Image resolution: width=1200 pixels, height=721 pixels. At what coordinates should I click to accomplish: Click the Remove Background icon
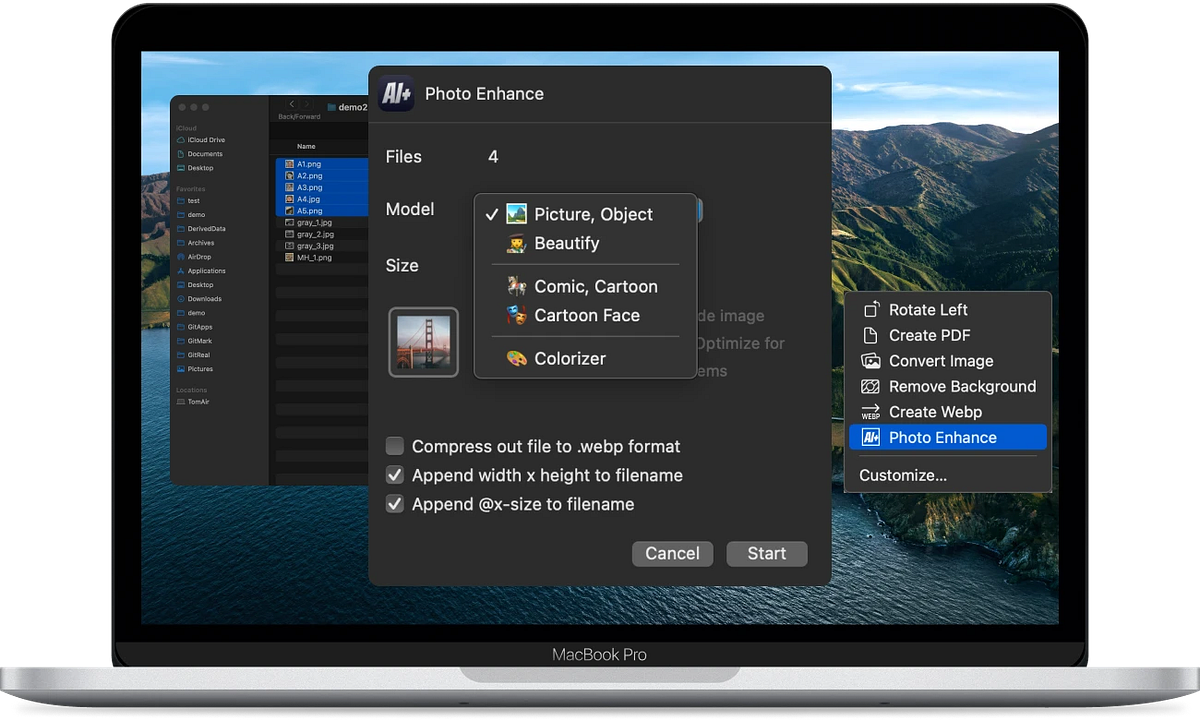[871, 386]
